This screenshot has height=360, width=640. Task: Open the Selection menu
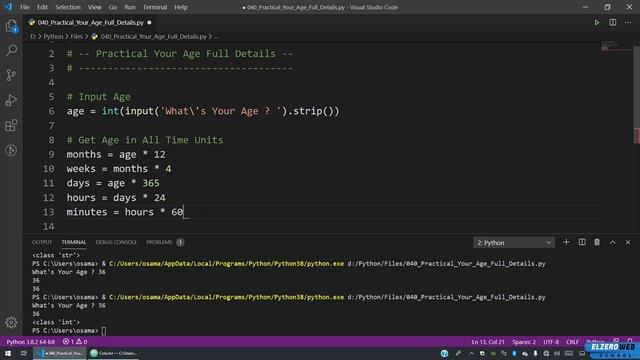point(68,7)
